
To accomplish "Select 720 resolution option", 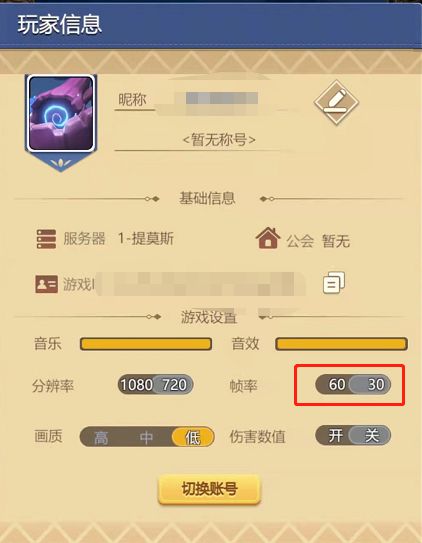I will coord(174,385).
